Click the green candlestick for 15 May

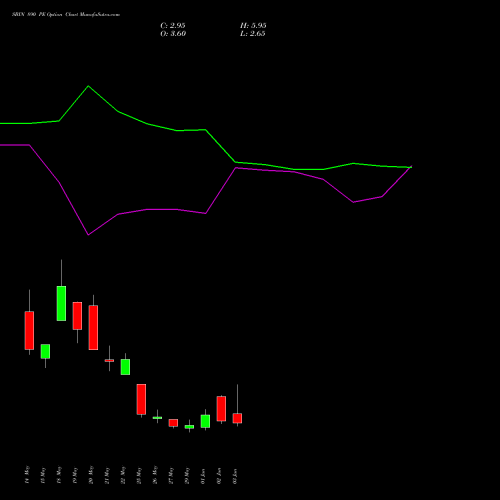click(x=45, y=351)
